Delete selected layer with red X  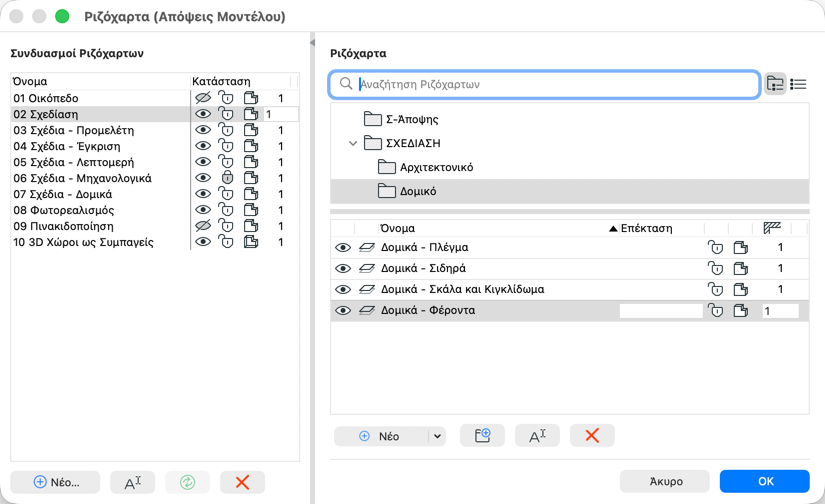[x=592, y=436]
